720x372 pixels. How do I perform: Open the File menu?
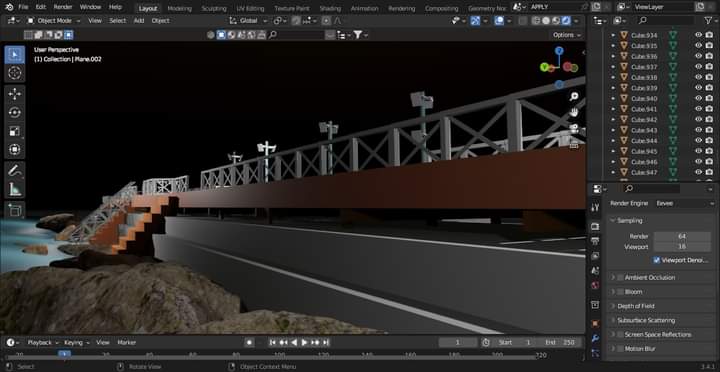(23, 7)
